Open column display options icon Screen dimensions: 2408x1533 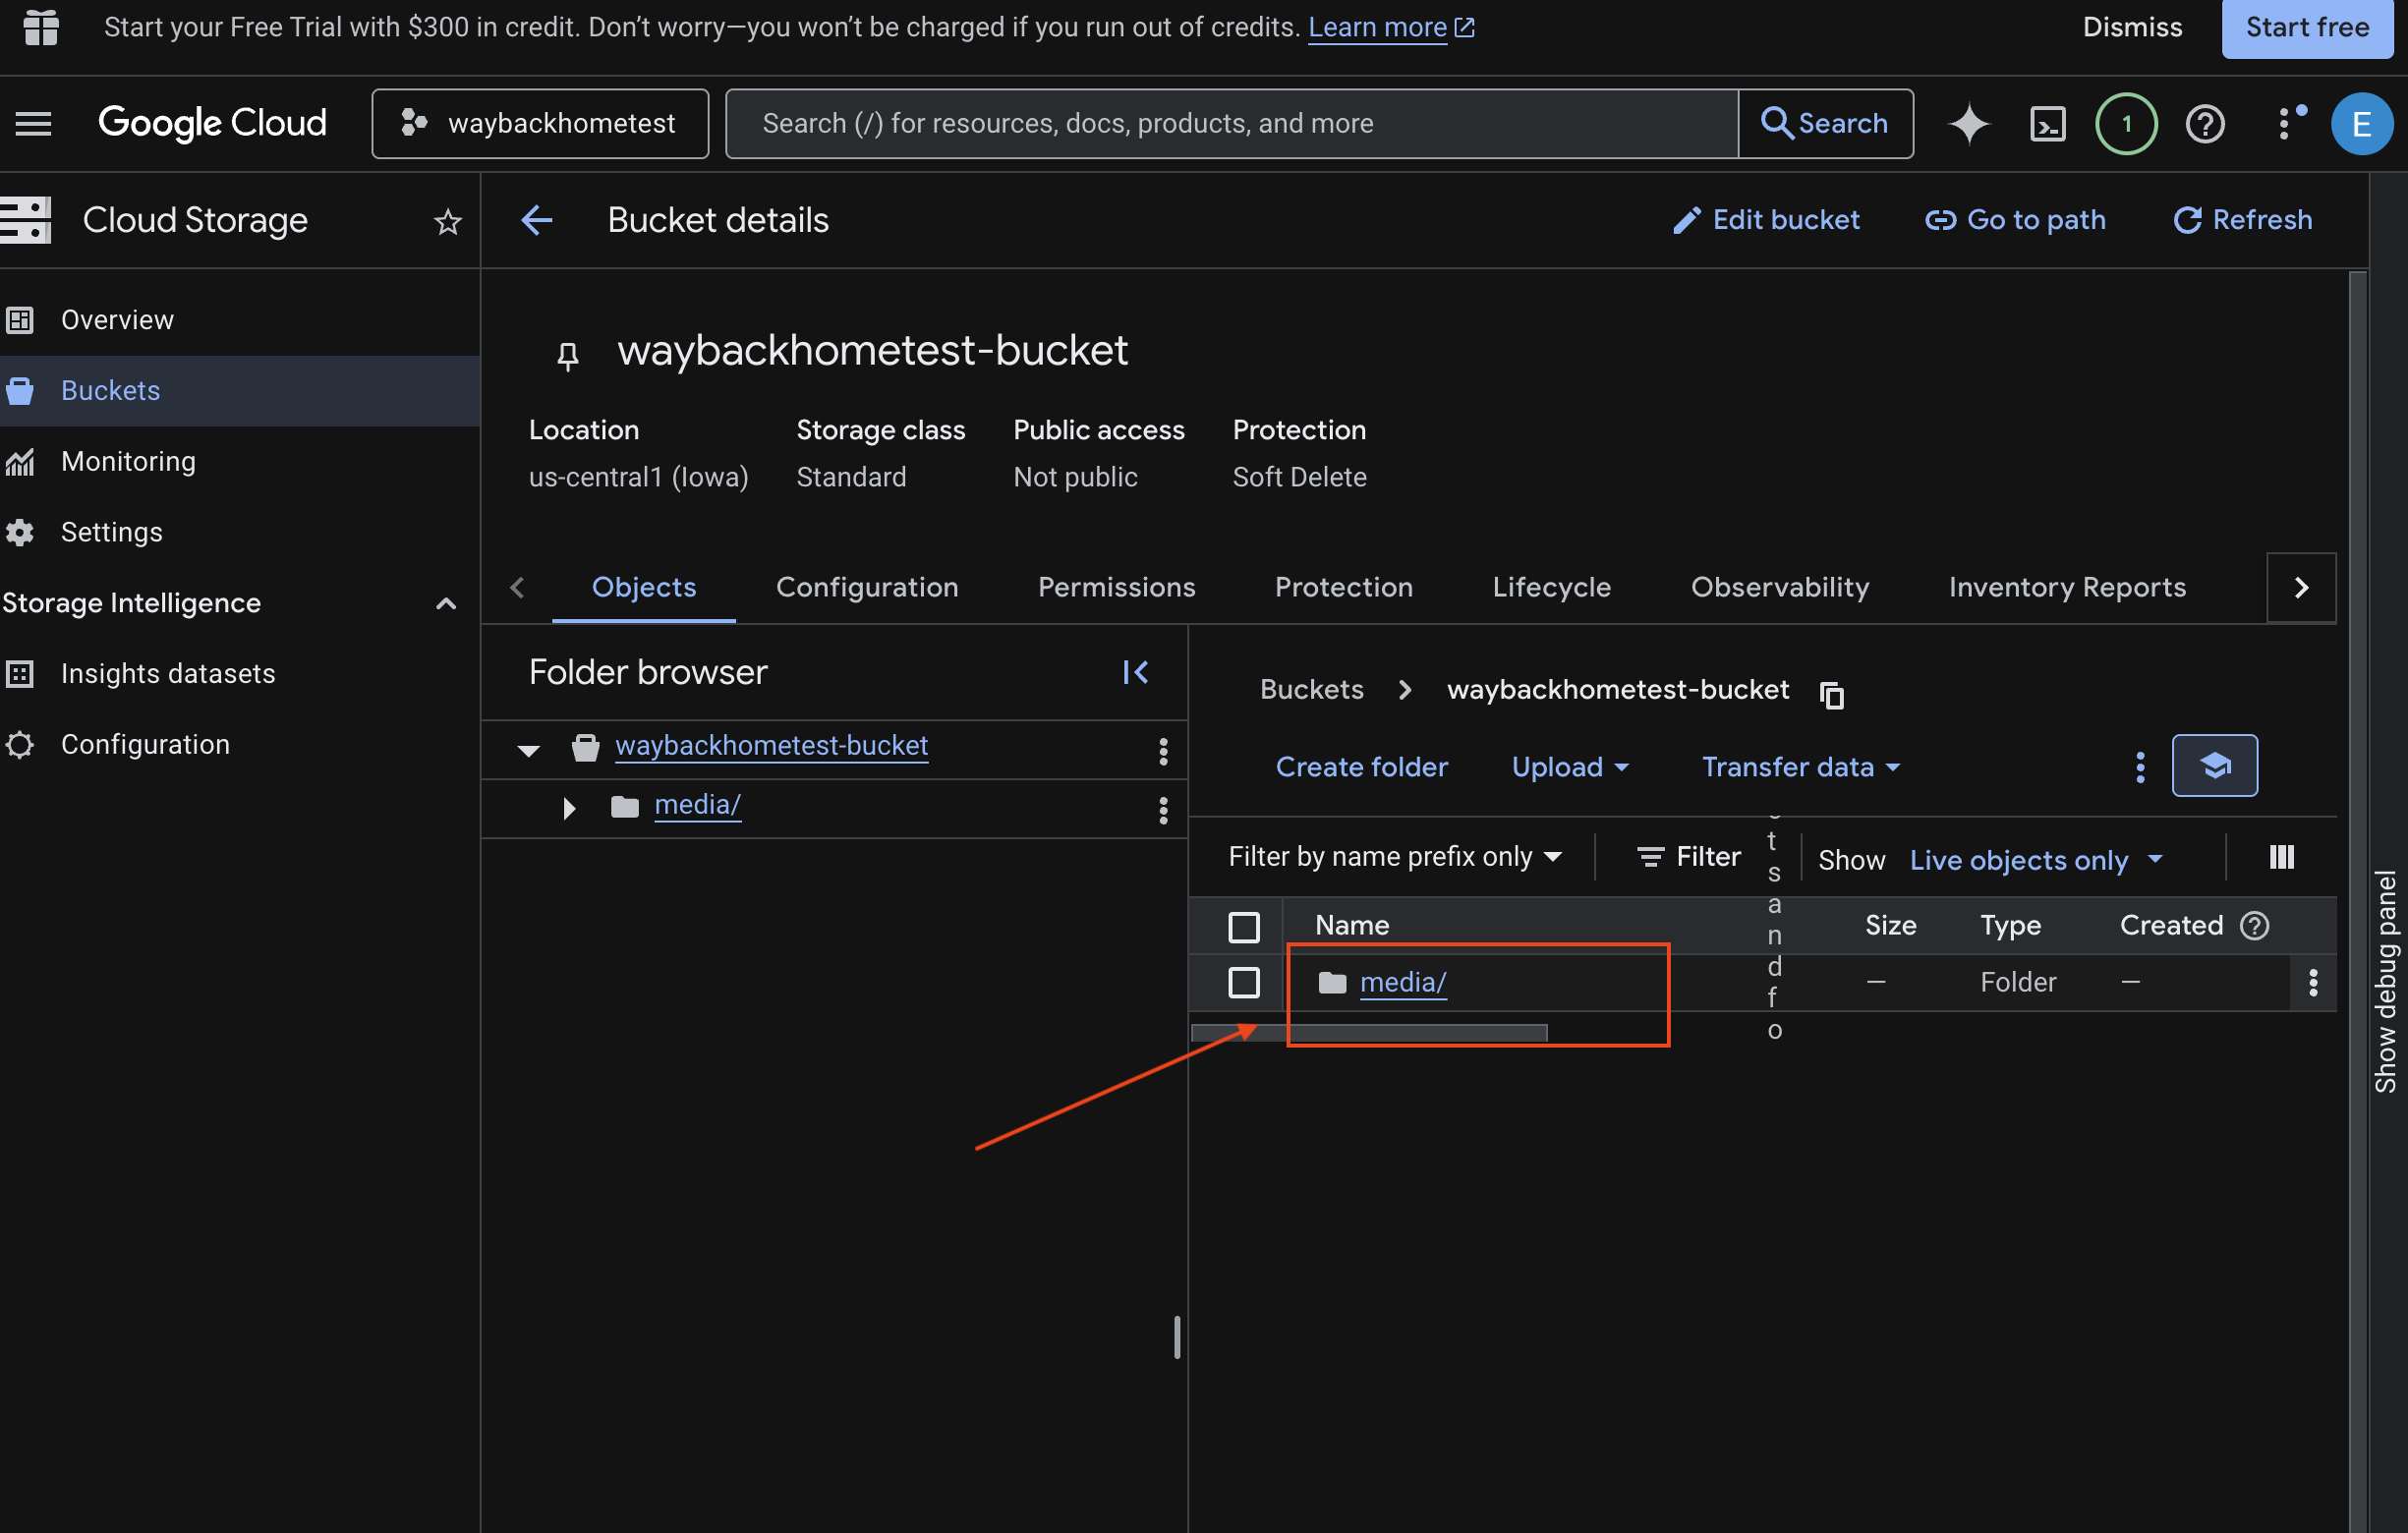[x=2281, y=857]
